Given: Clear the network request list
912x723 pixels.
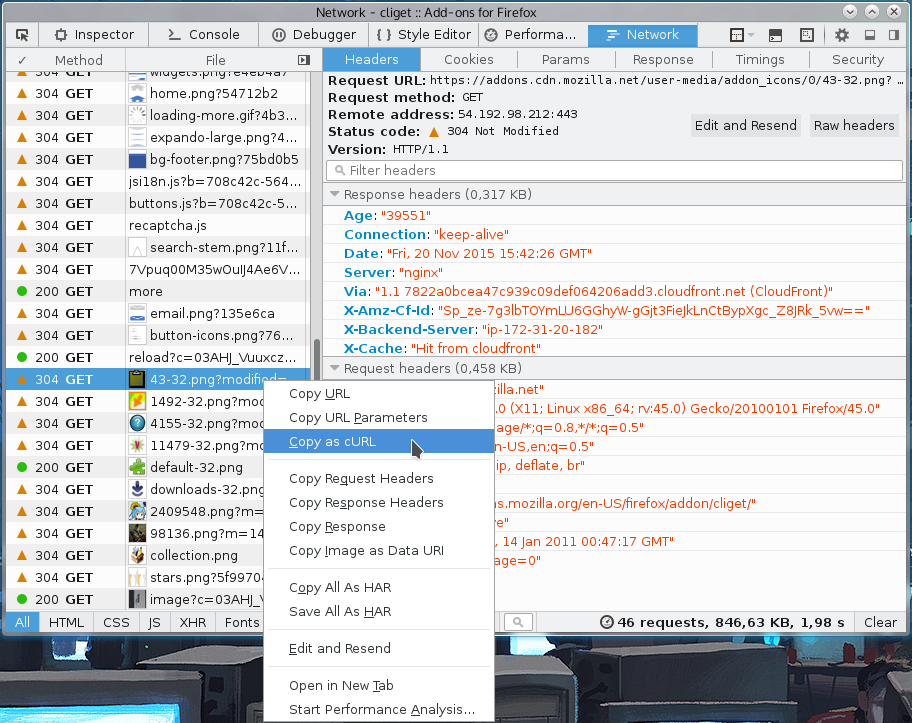Looking at the screenshot, I should tap(879, 621).
